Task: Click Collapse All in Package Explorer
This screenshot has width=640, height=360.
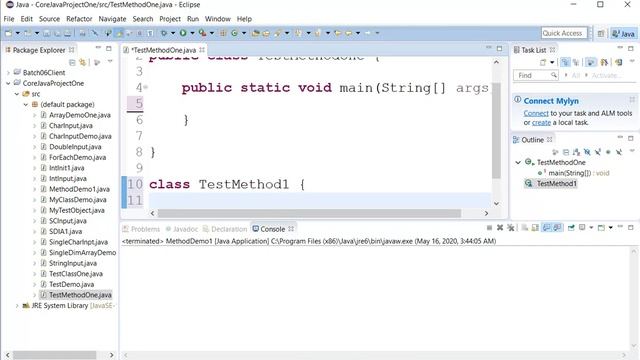Action: pyautogui.click(x=72, y=62)
